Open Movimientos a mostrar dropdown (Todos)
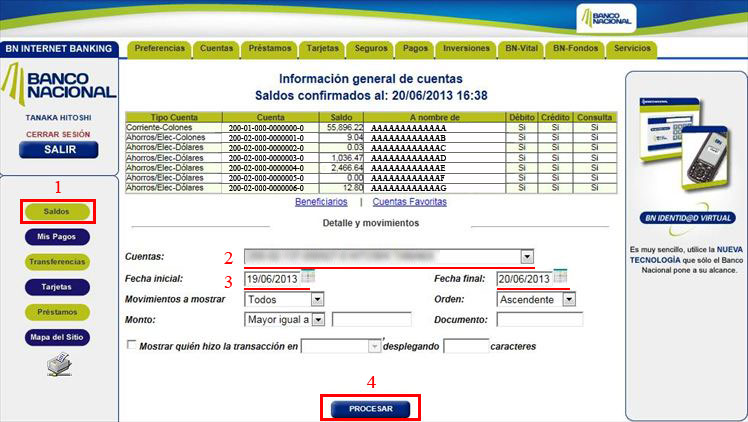 pos(317,299)
